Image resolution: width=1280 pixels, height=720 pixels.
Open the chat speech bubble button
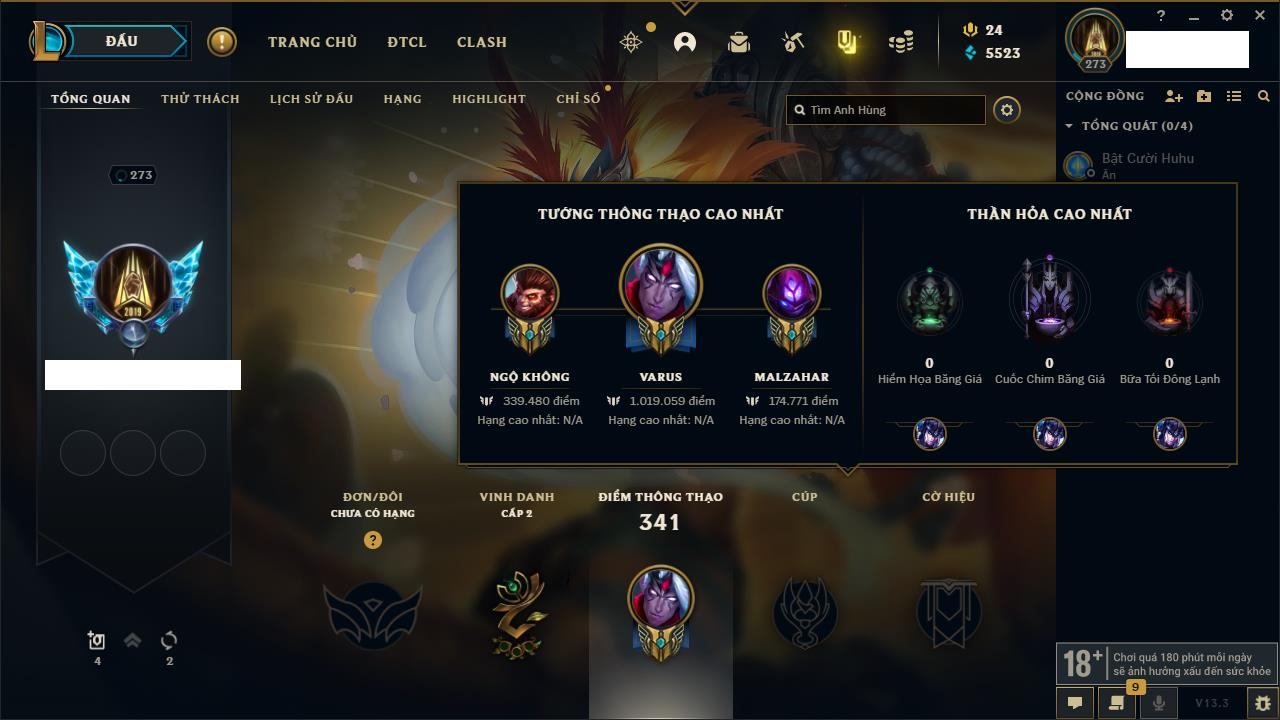[x=1075, y=703]
